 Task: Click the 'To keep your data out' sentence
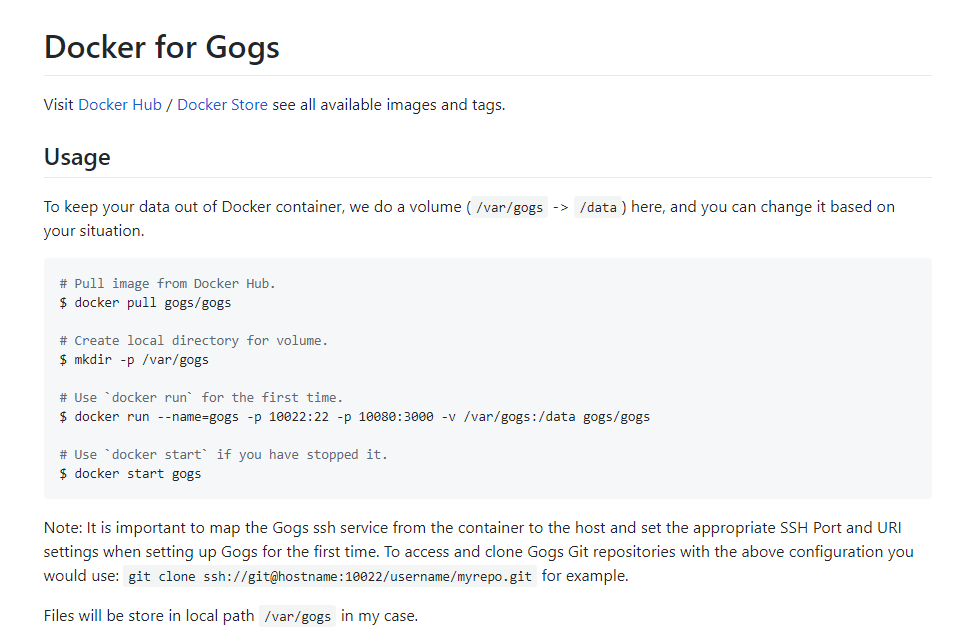pos(470,218)
